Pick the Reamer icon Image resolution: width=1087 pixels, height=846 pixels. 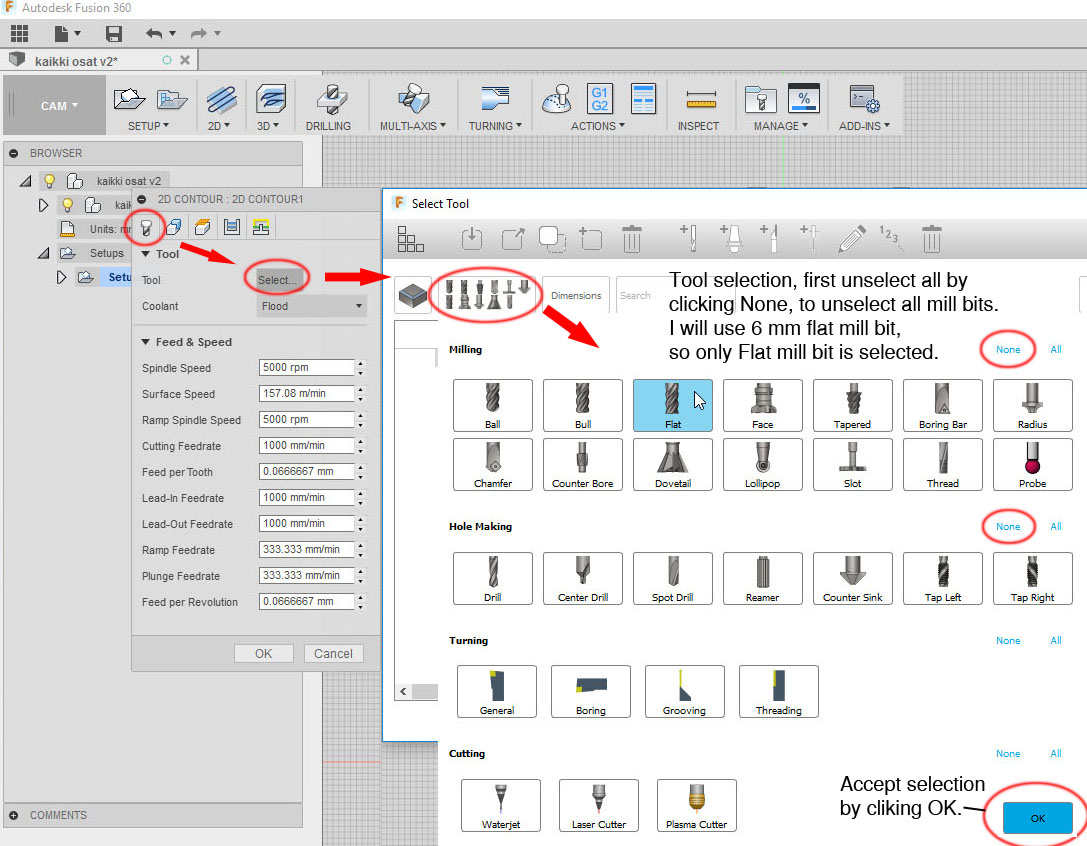763,578
